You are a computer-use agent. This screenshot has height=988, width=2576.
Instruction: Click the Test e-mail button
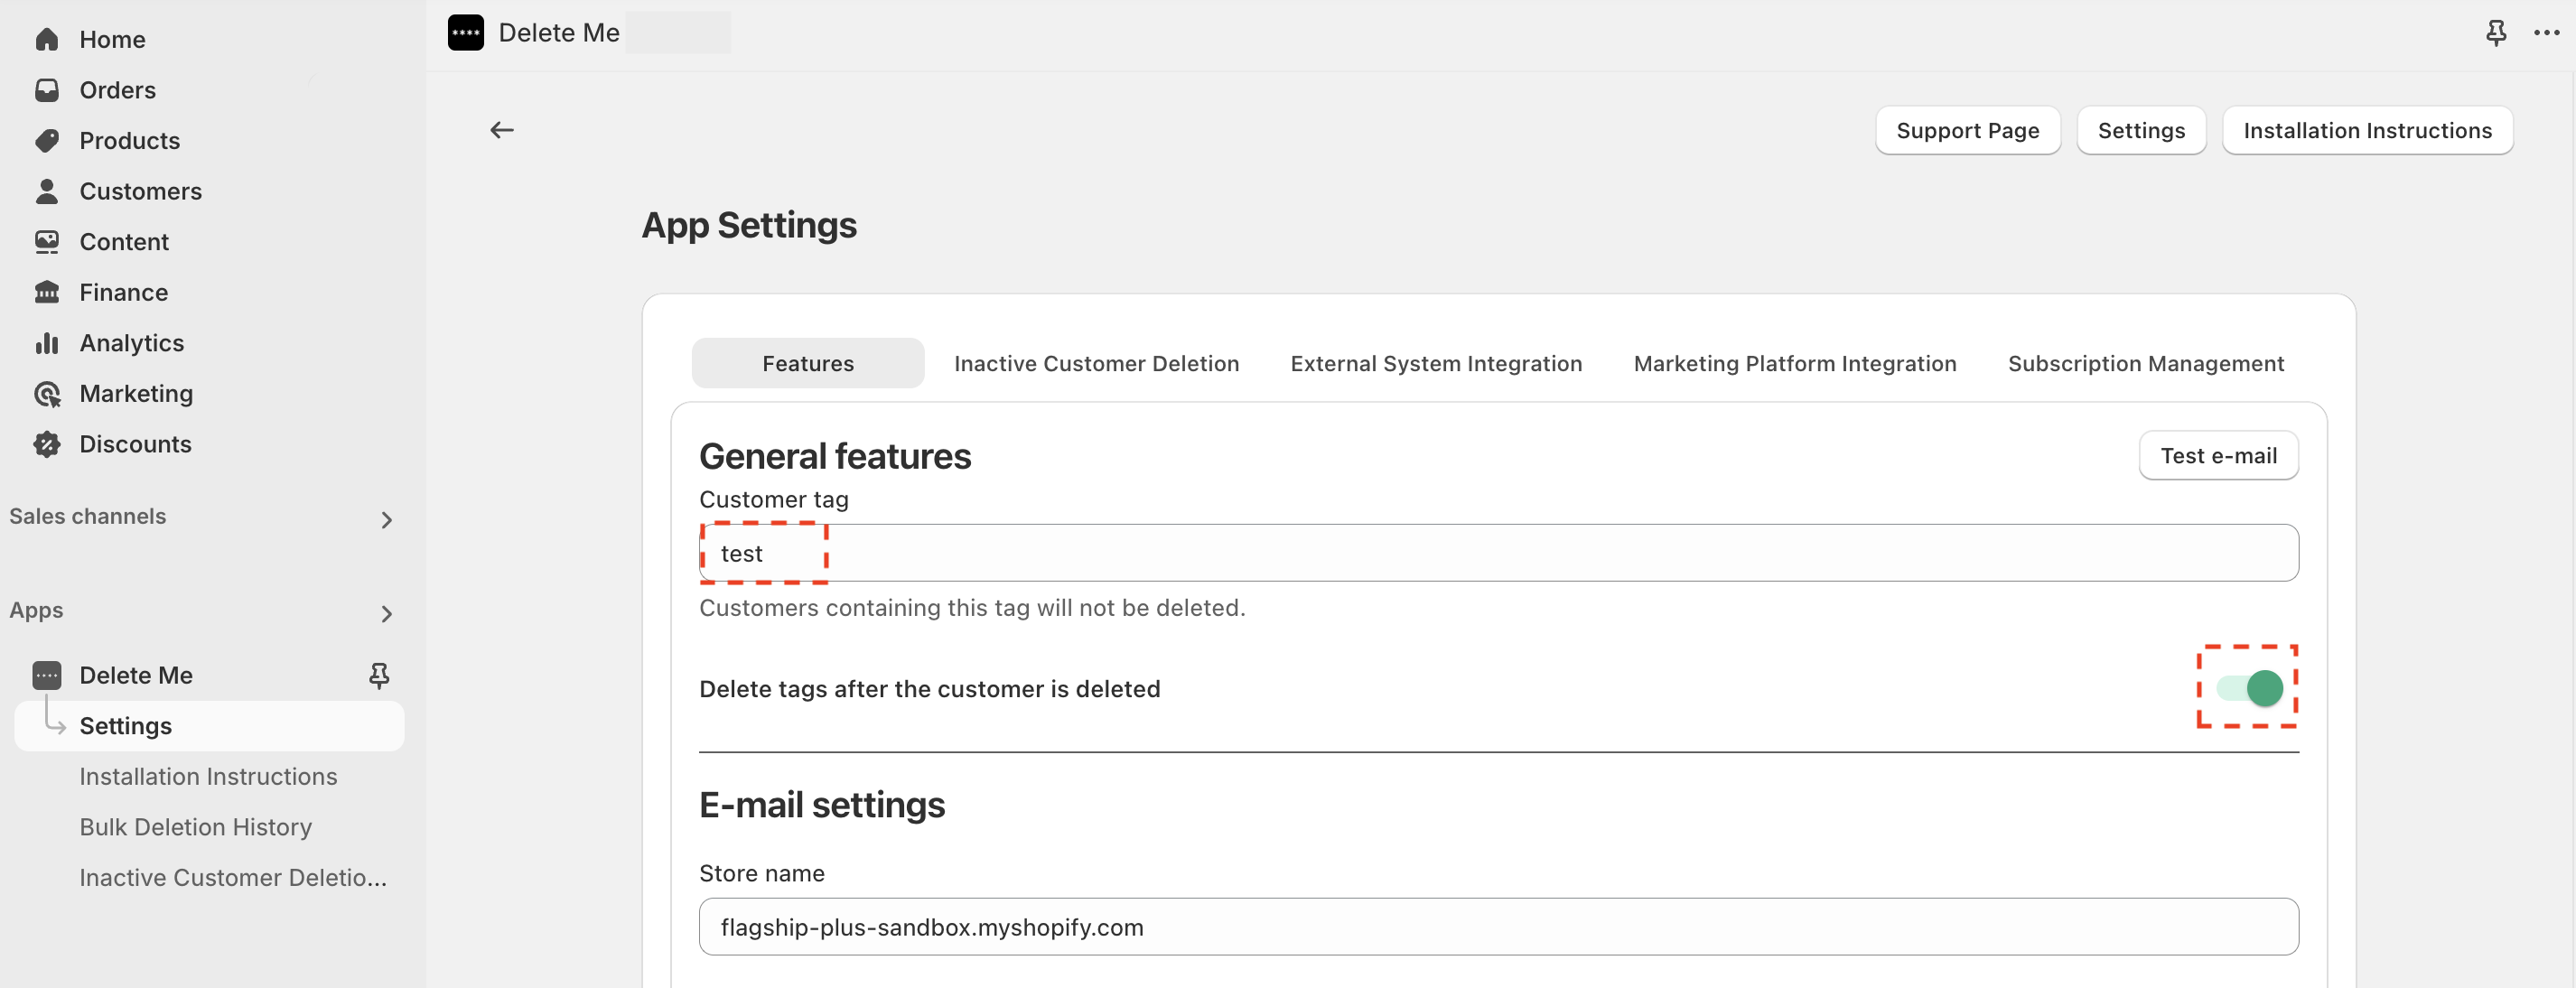pyautogui.click(x=2218, y=456)
